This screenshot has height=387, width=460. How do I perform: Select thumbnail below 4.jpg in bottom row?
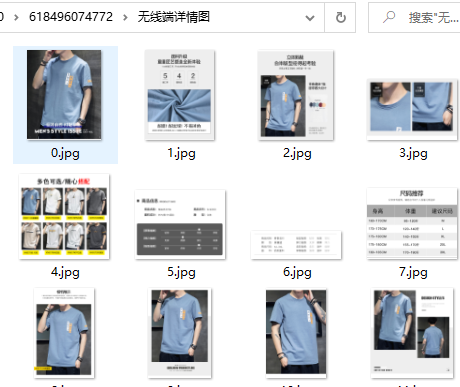[64, 333]
